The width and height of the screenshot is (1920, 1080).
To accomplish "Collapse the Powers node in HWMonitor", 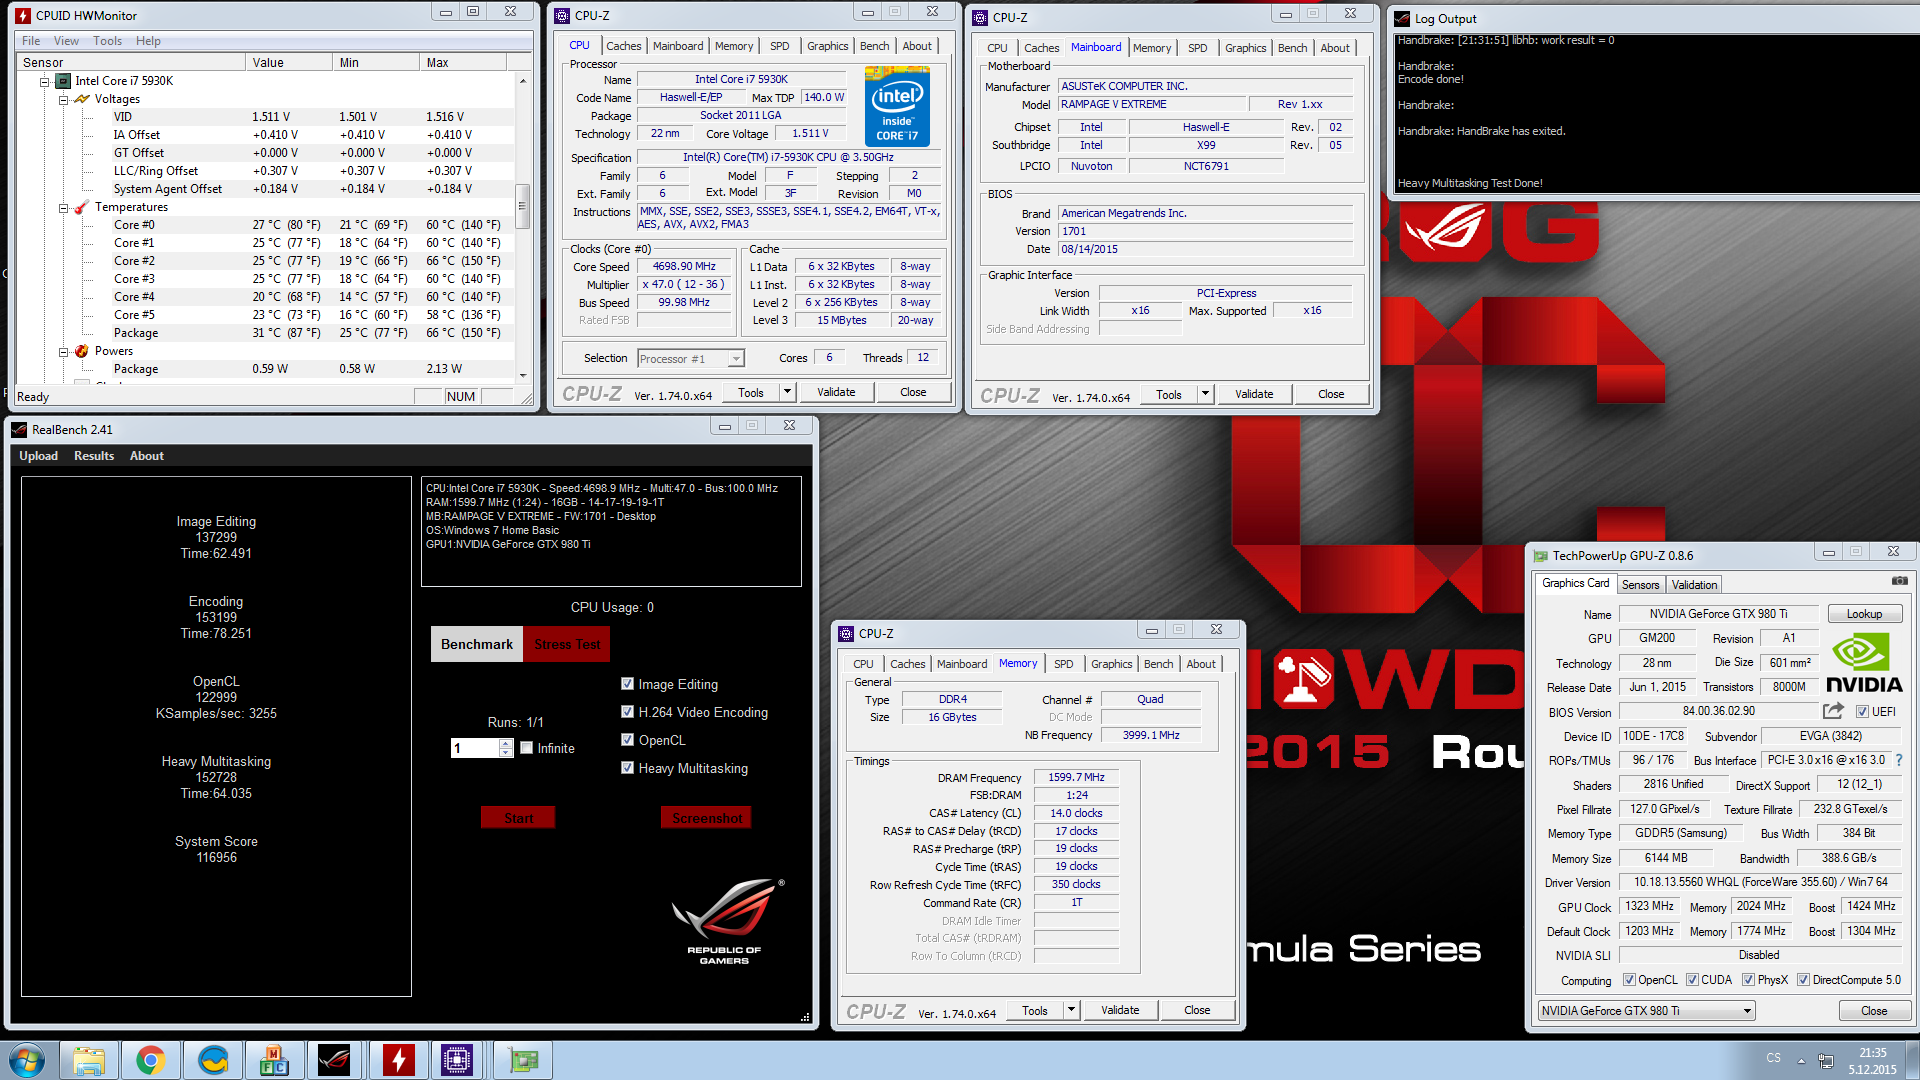I will (63, 351).
